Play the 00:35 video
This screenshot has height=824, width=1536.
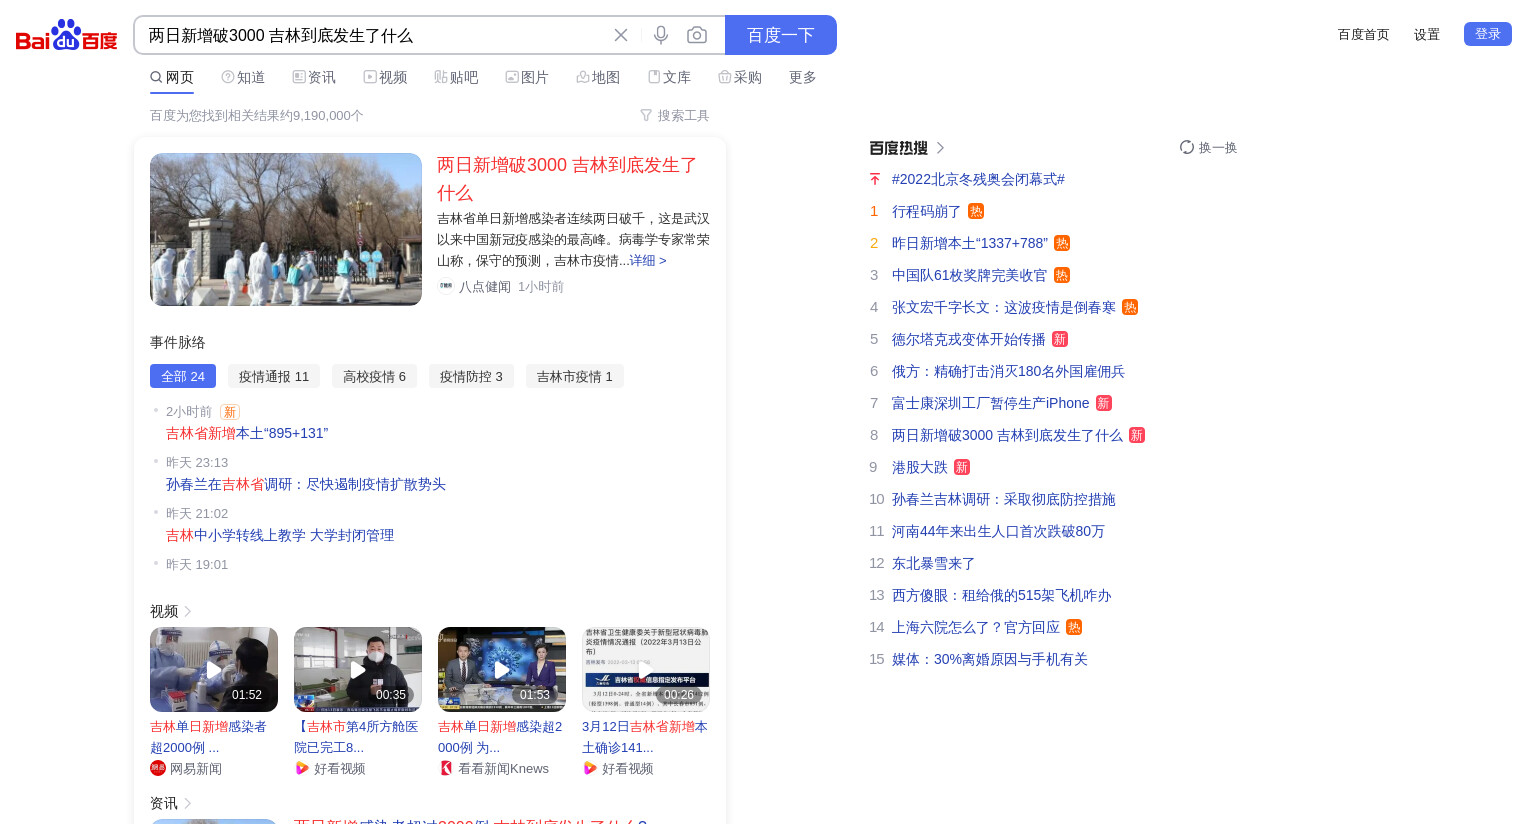pyautogui.click(x=358, y=669)
